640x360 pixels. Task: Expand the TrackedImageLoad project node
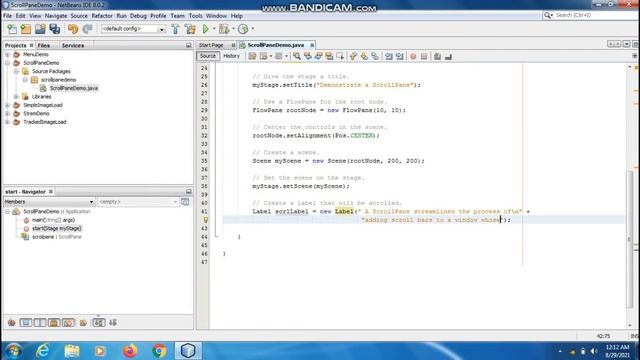click(7, 122)
